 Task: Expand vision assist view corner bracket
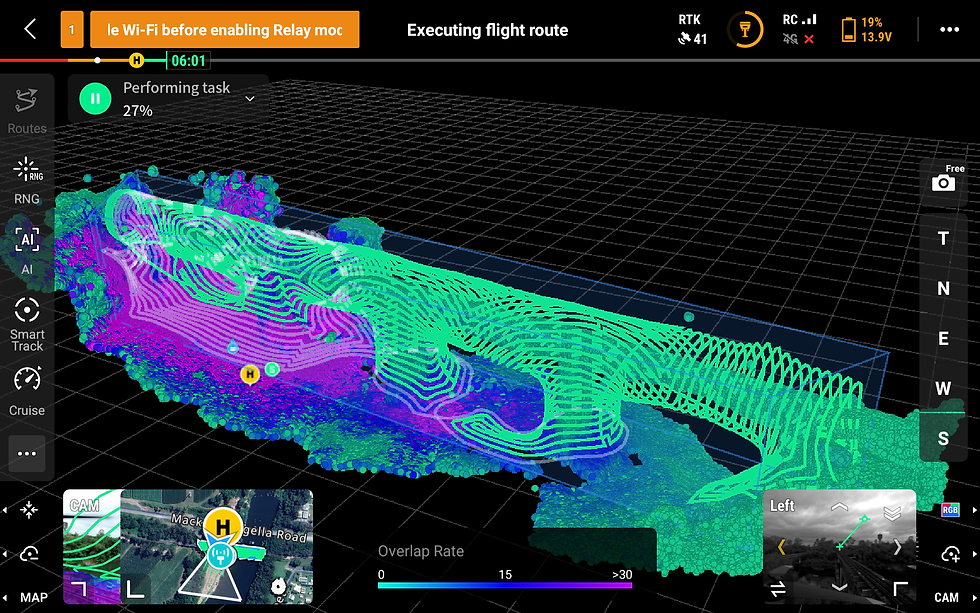coord(900,589)
